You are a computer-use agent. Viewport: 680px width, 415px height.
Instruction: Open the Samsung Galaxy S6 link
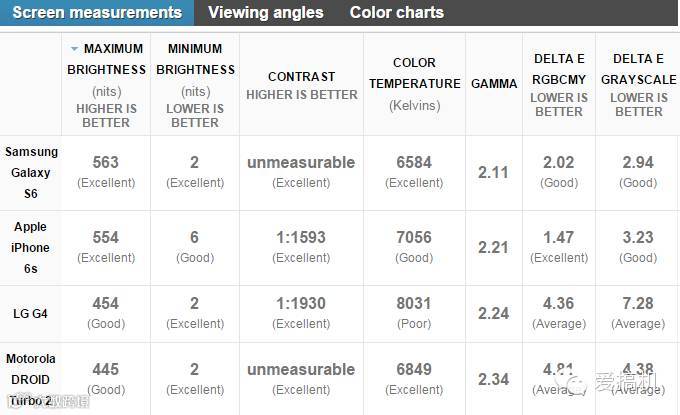[31, 172]
